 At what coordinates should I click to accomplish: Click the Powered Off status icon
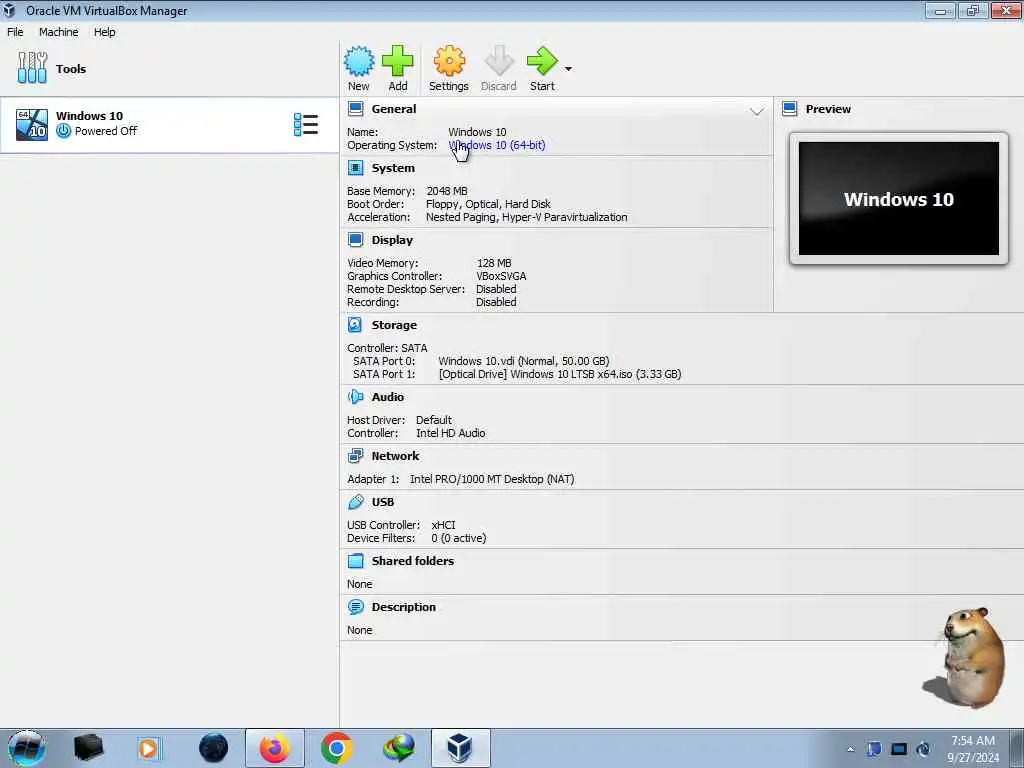click(x=63, y=131)
